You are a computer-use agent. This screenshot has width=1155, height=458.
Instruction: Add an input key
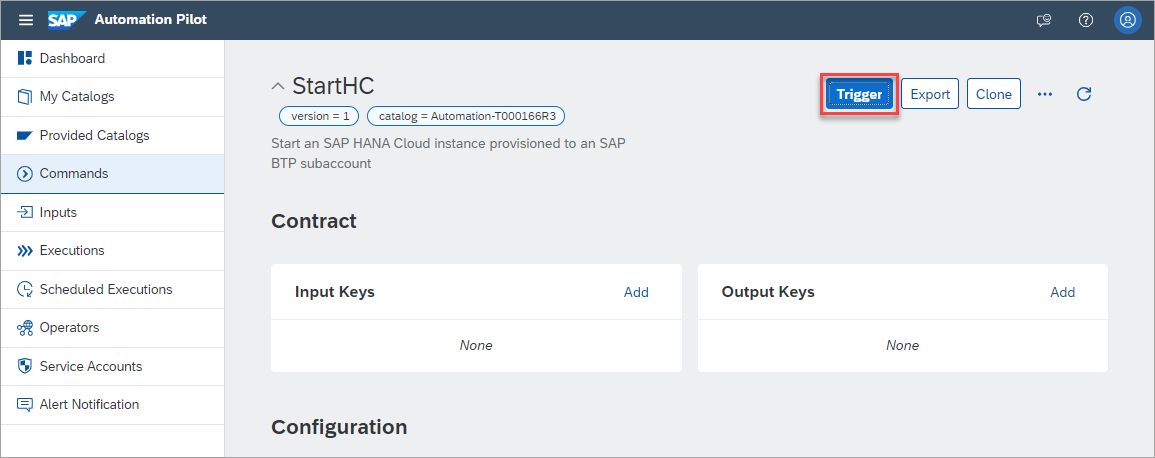coord(636,292)
